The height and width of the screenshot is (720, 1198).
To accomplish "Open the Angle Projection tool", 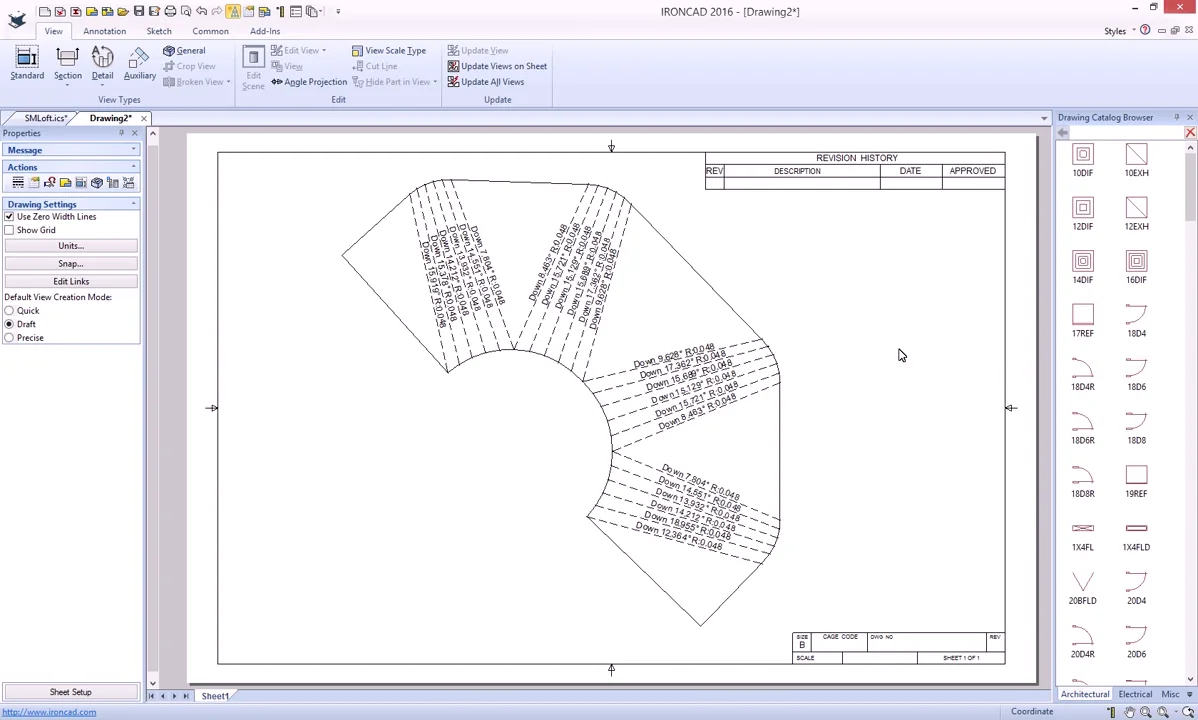I will coord(309,82).
